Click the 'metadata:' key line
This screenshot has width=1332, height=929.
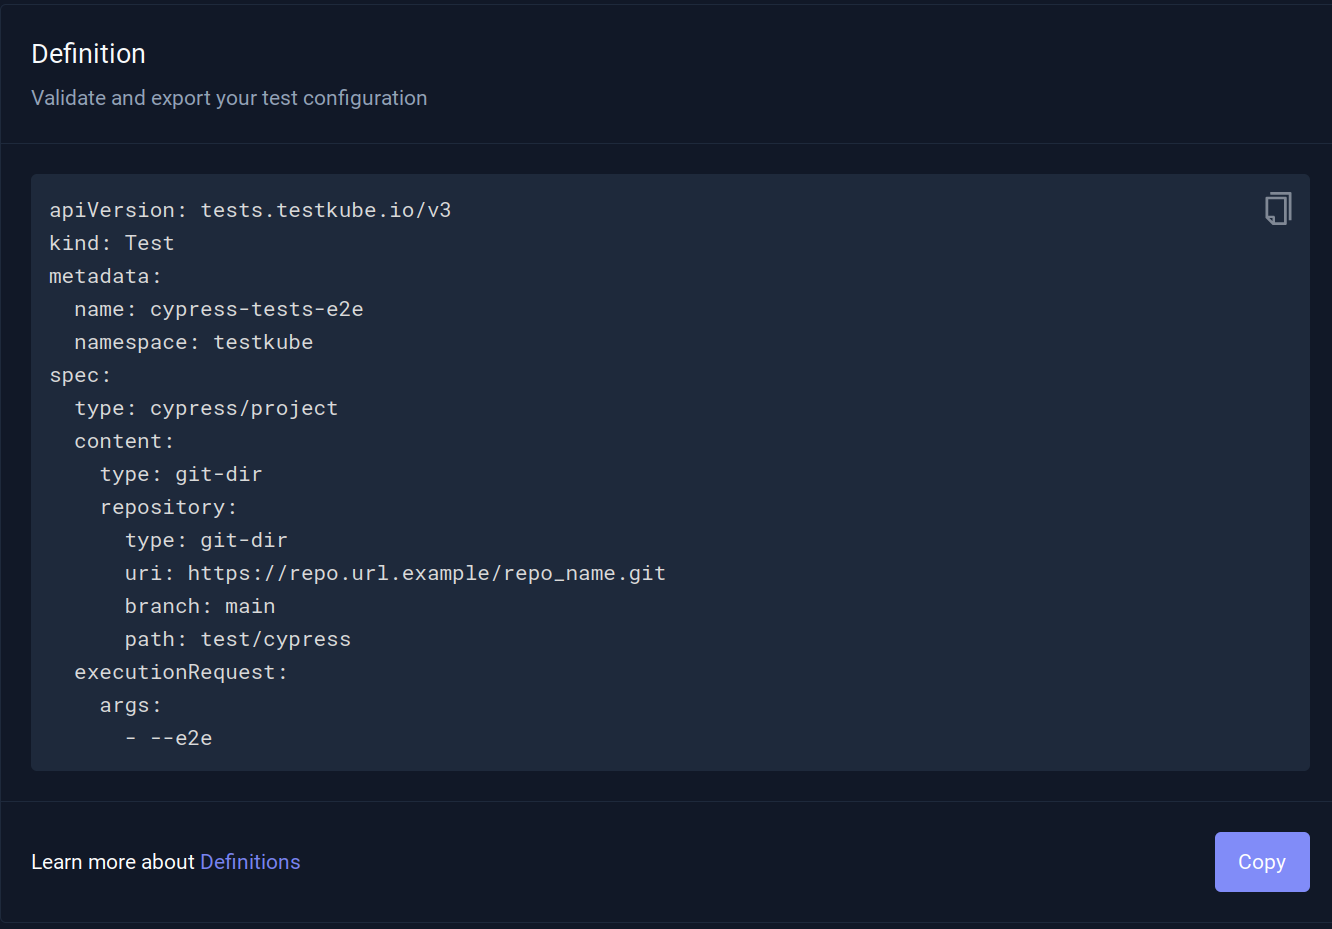[105, 276]
